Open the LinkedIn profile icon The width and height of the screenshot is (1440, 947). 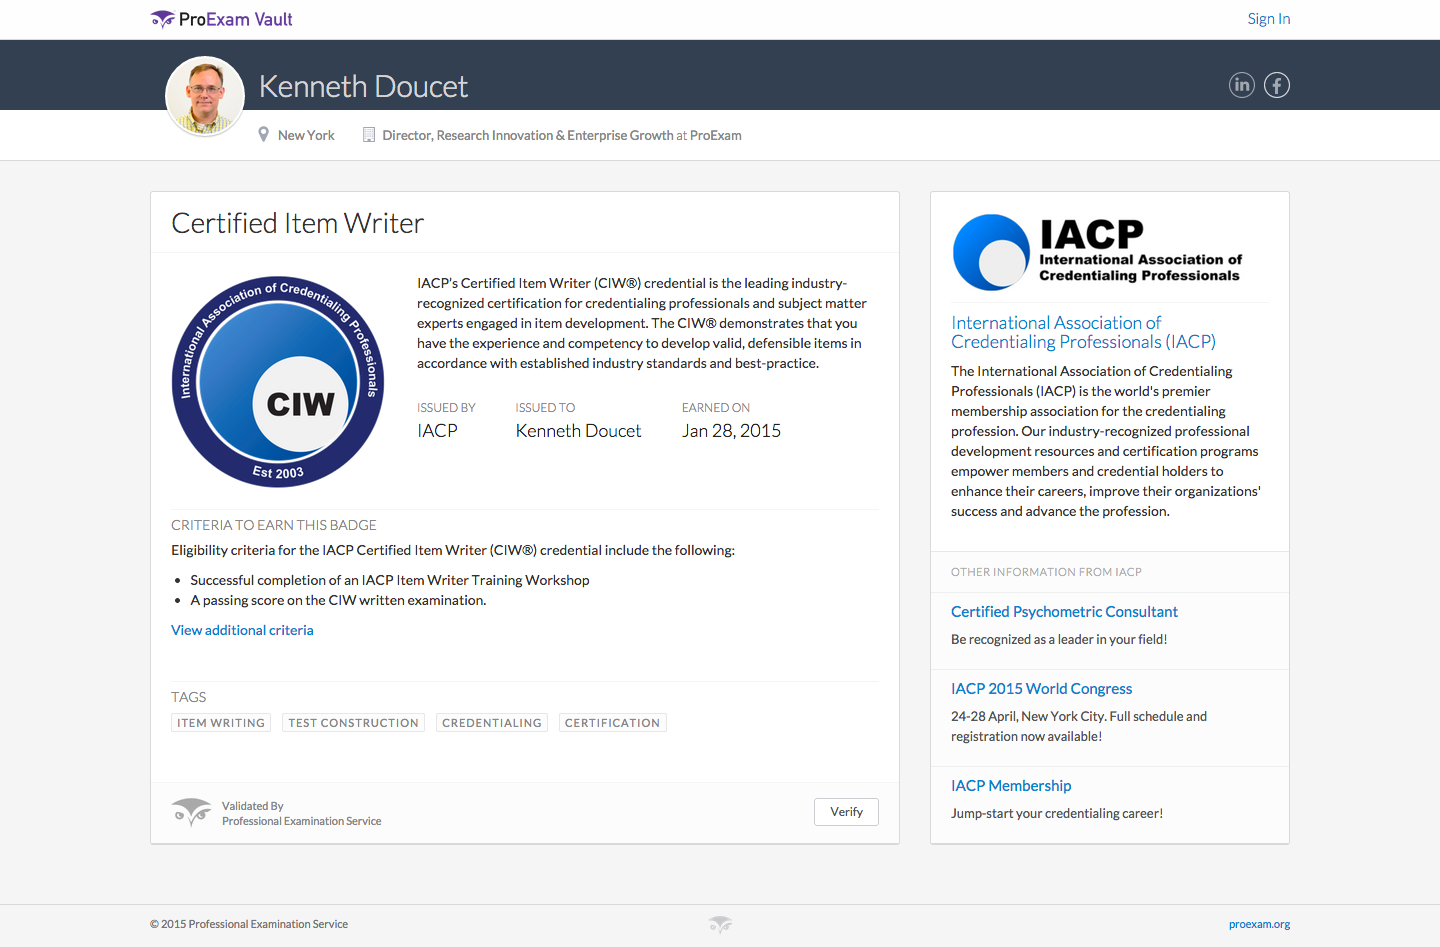(x=1241, y=85)
